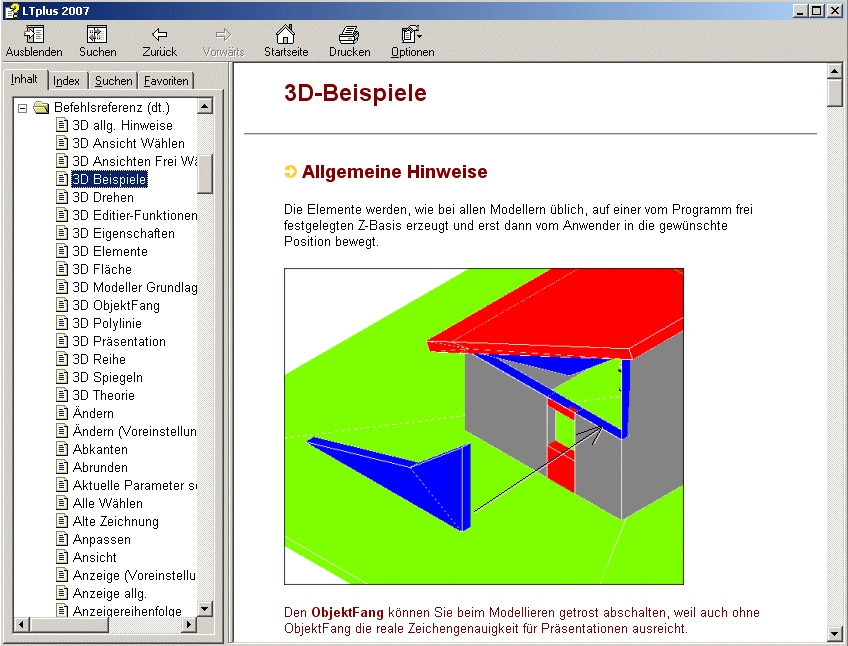Open the Alte Zeichnung topic
848x646 pixels.
coord(116,522)
